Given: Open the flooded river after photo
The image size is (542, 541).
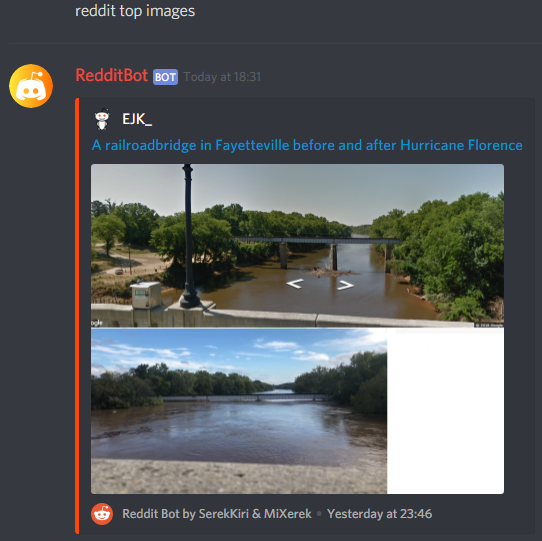Looking at the screenshot, I should [239, 411].
